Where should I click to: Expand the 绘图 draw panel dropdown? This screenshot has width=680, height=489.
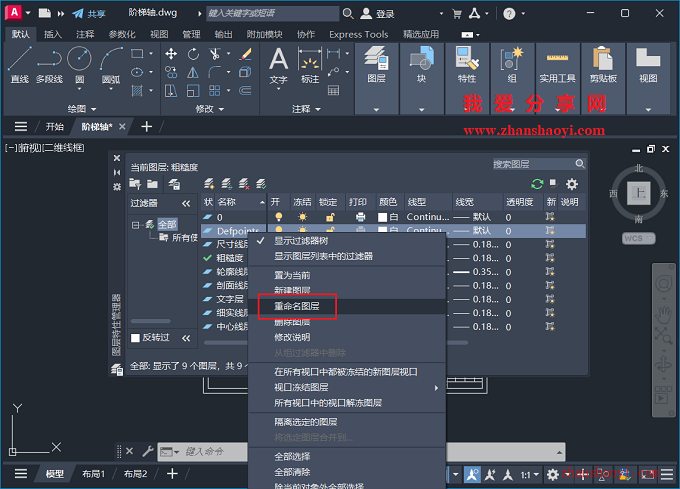(x=82, y=109)
